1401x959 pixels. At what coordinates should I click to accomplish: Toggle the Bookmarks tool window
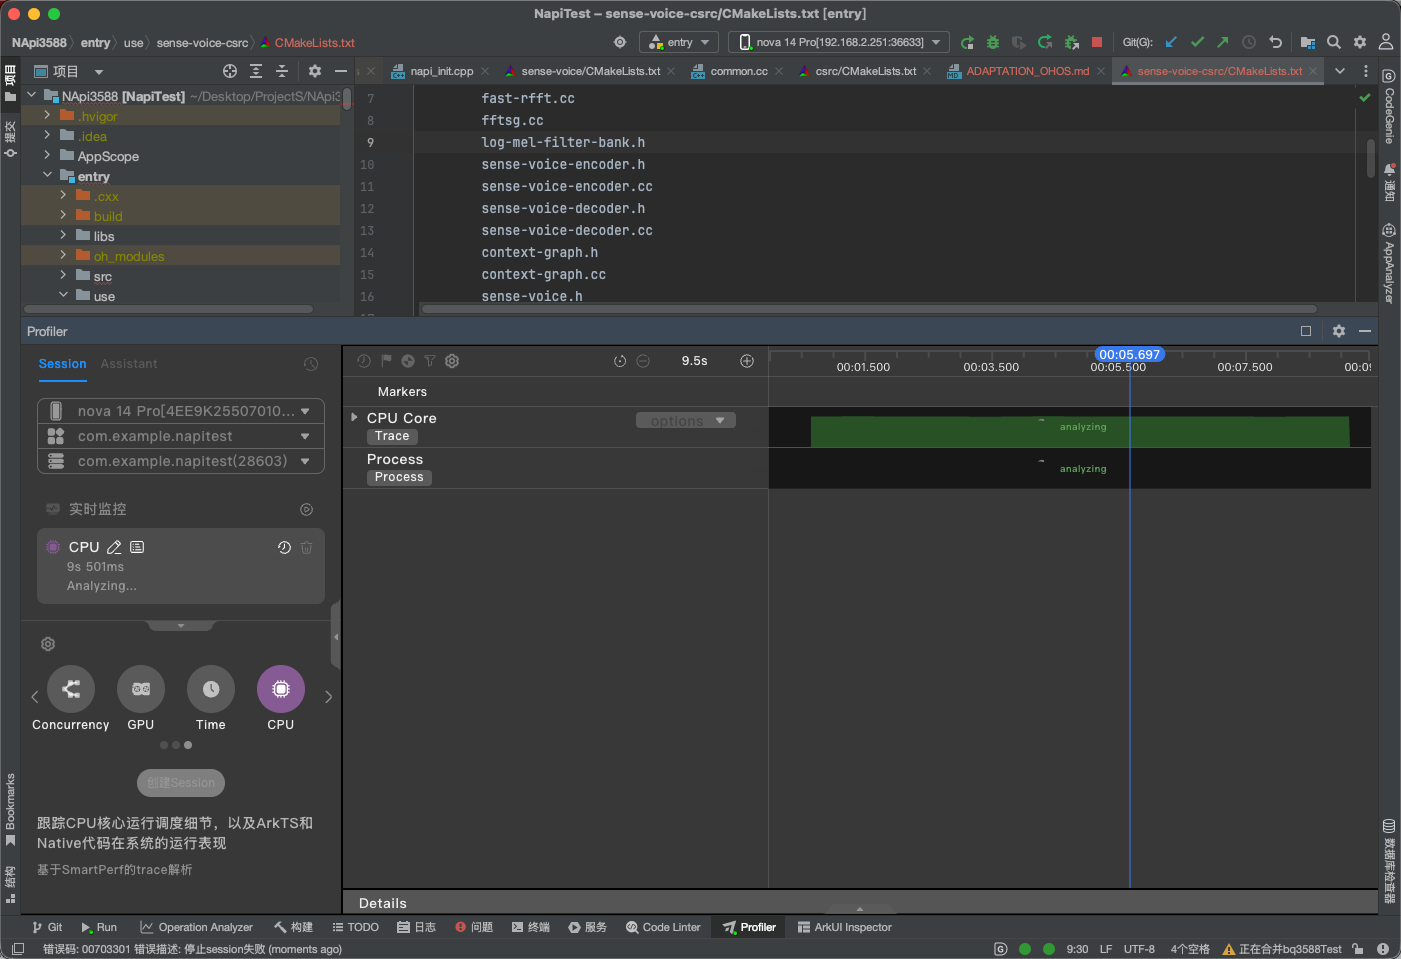click(10, 808)
